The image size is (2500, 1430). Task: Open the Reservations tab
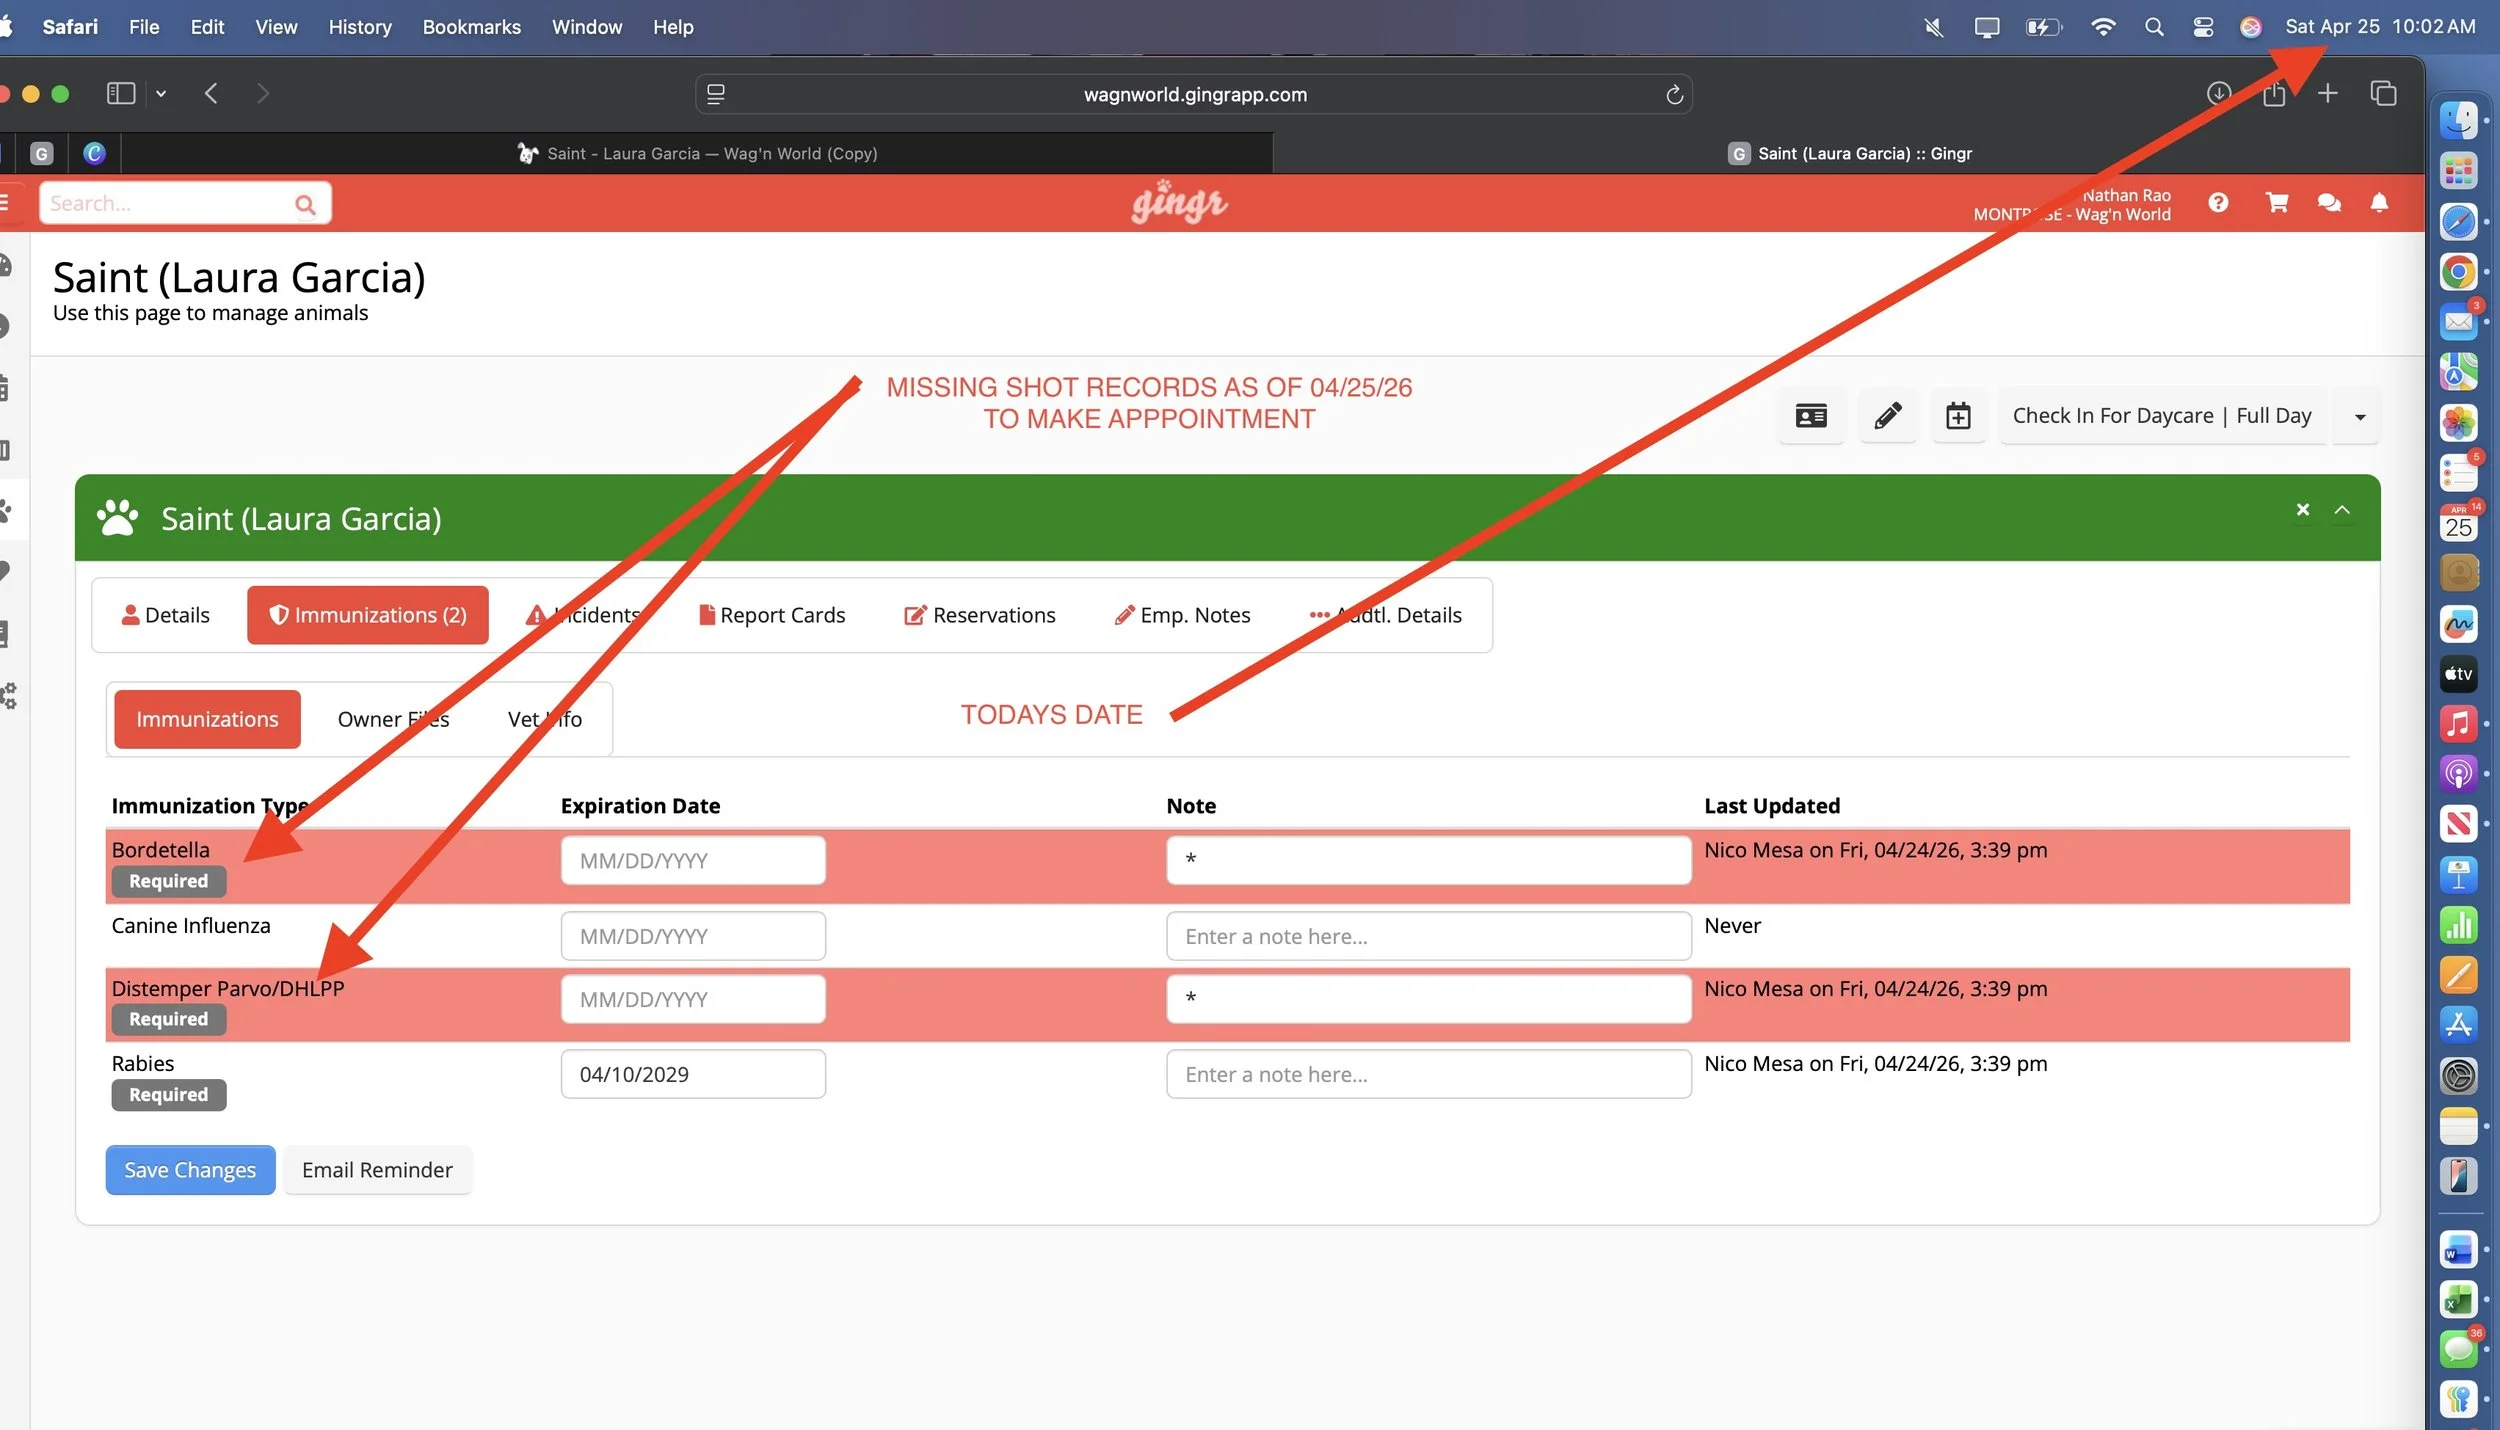(980, 615)
